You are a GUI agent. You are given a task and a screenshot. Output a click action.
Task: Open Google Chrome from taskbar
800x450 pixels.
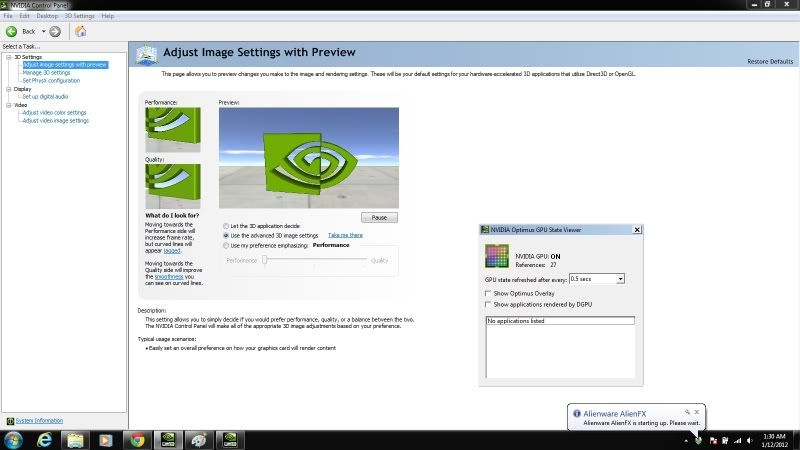[x=137, y=440]
